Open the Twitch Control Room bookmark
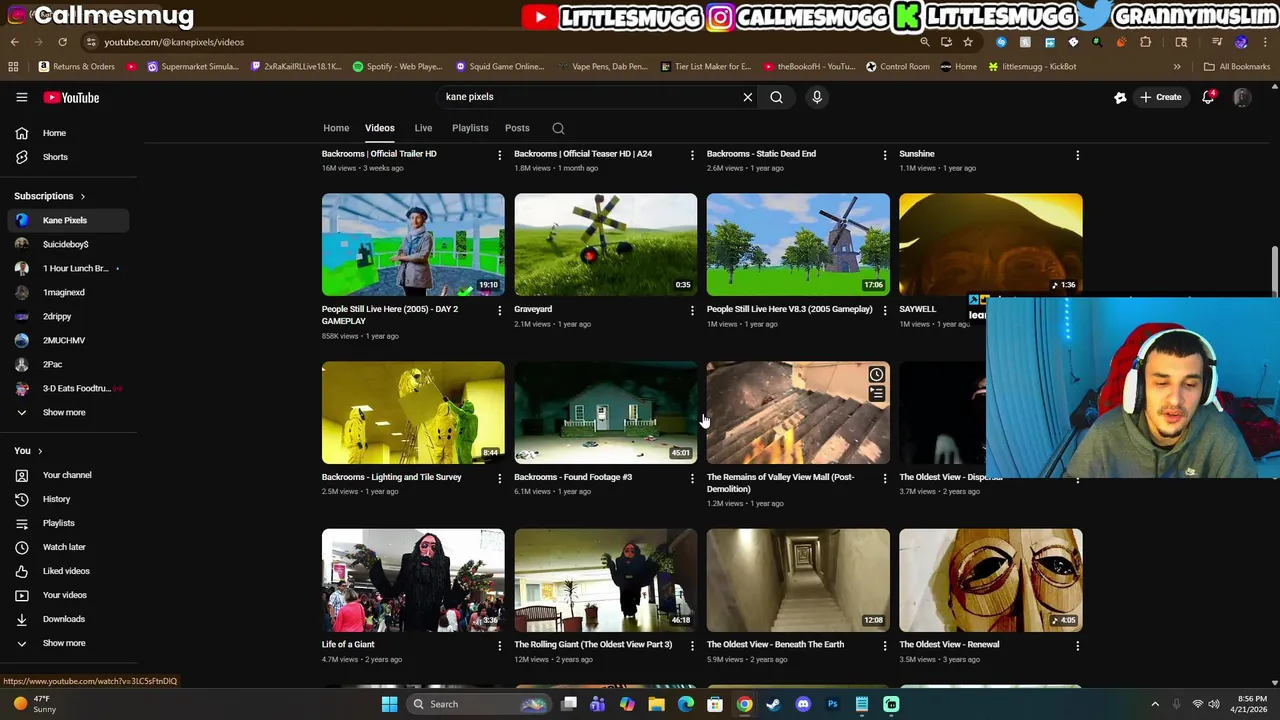Screen dimensions: 1280x720 pos(897,67)
